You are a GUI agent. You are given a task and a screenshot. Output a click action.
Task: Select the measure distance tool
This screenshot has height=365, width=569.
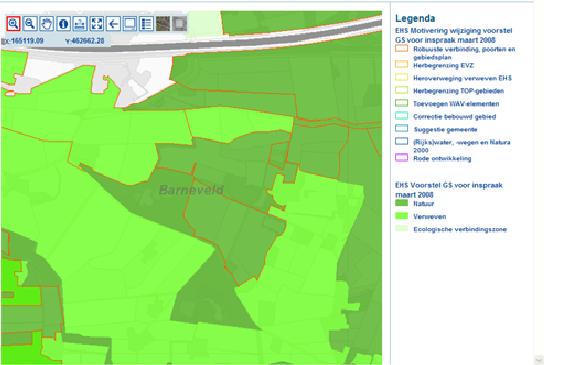[80, 24]
